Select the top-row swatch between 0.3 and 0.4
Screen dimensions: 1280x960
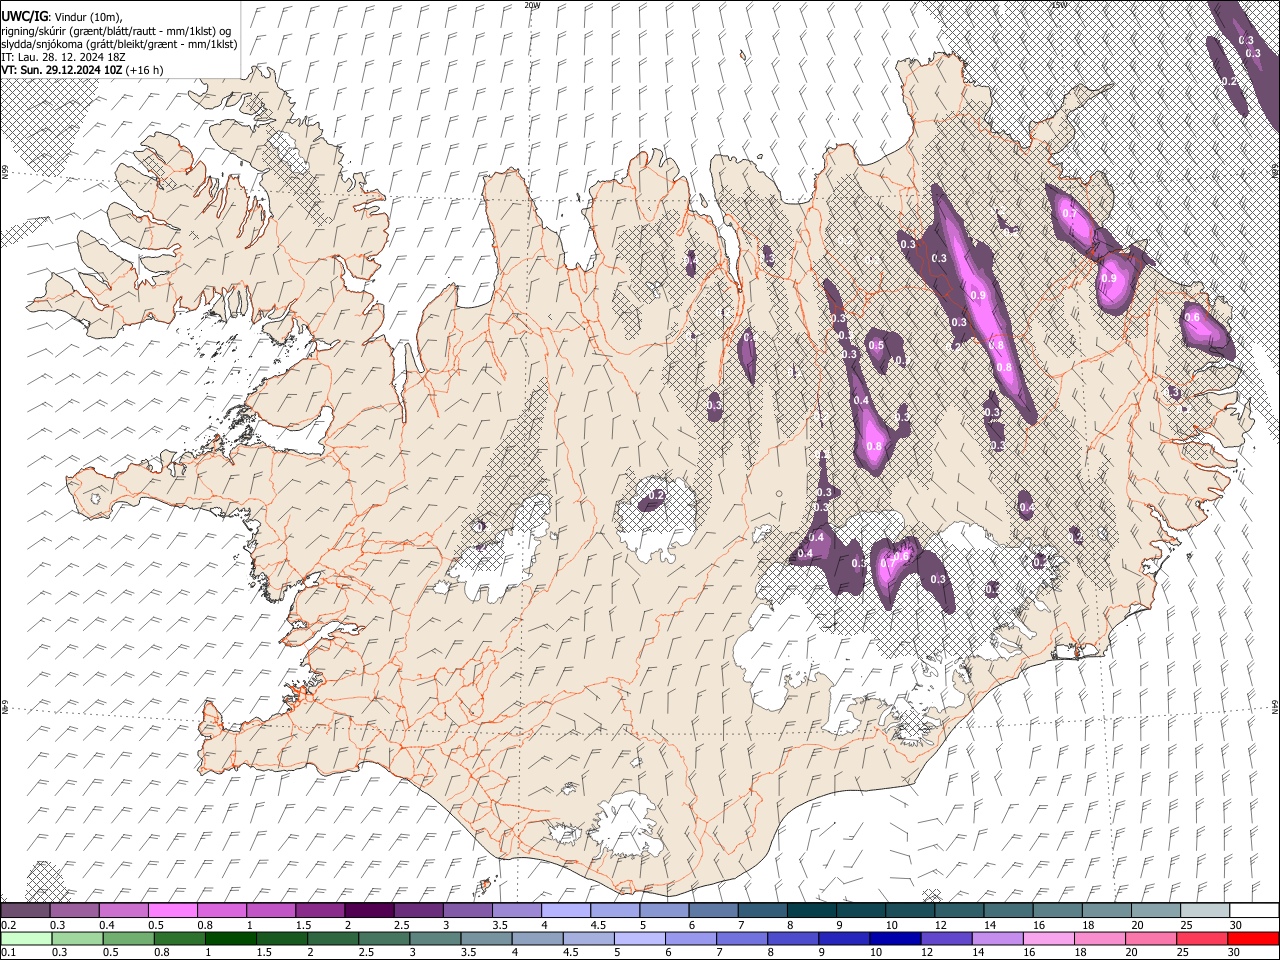(75, 910)
